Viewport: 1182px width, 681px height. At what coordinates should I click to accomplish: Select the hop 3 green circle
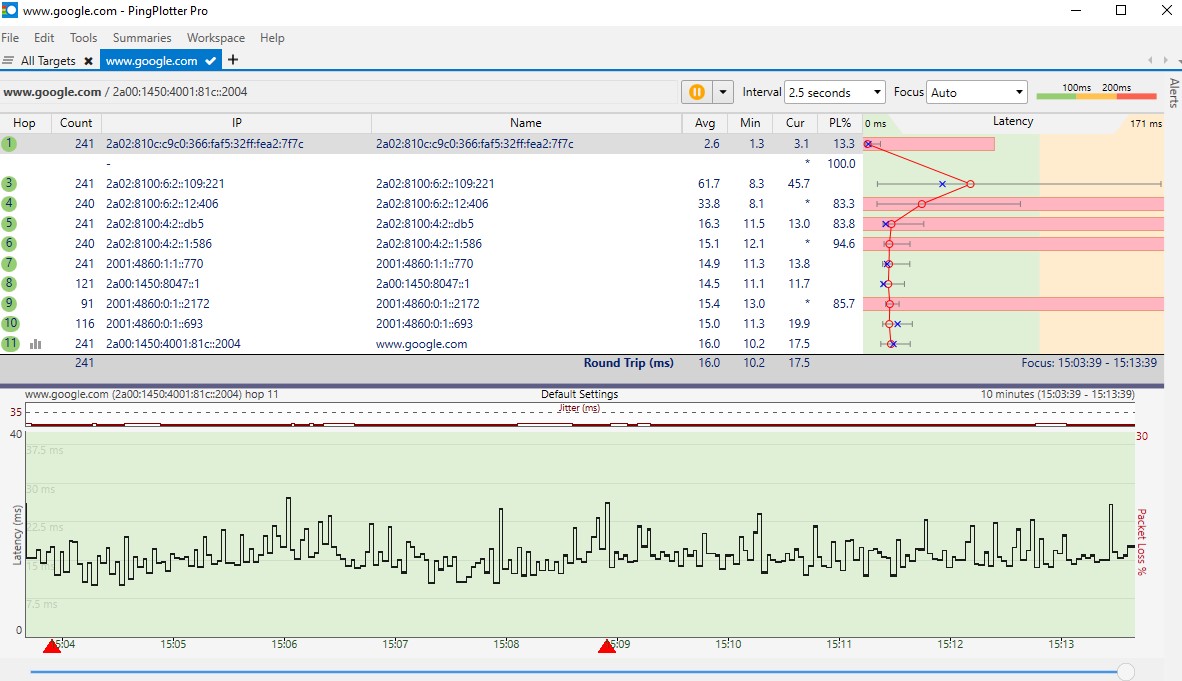[9, 183]
